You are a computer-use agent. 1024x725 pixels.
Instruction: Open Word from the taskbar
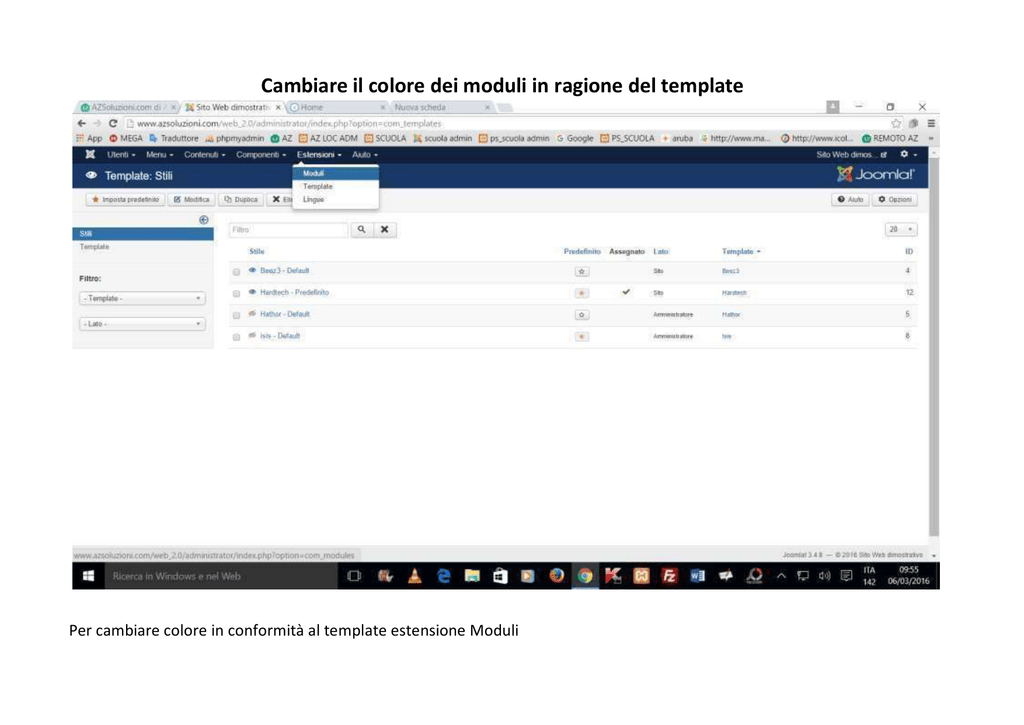(697, 576)
